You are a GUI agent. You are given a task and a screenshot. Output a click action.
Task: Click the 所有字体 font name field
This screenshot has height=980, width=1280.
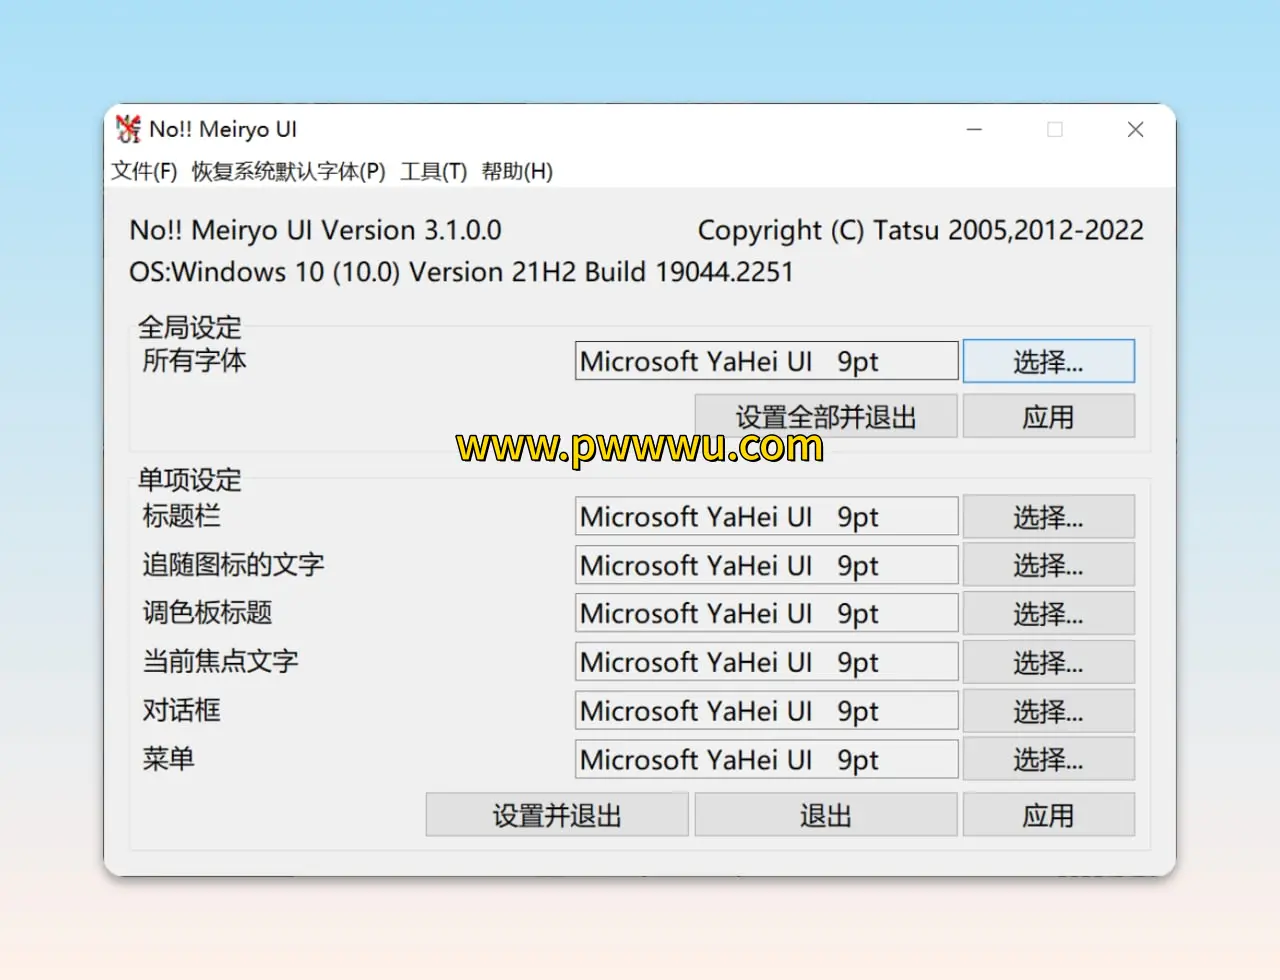(766, 361)
